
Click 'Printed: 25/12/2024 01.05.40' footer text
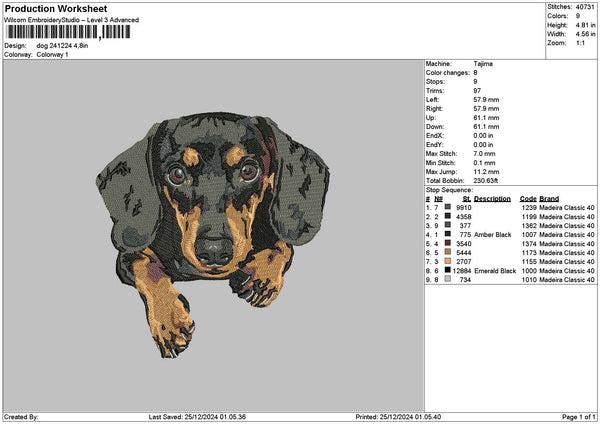(398, 417)
